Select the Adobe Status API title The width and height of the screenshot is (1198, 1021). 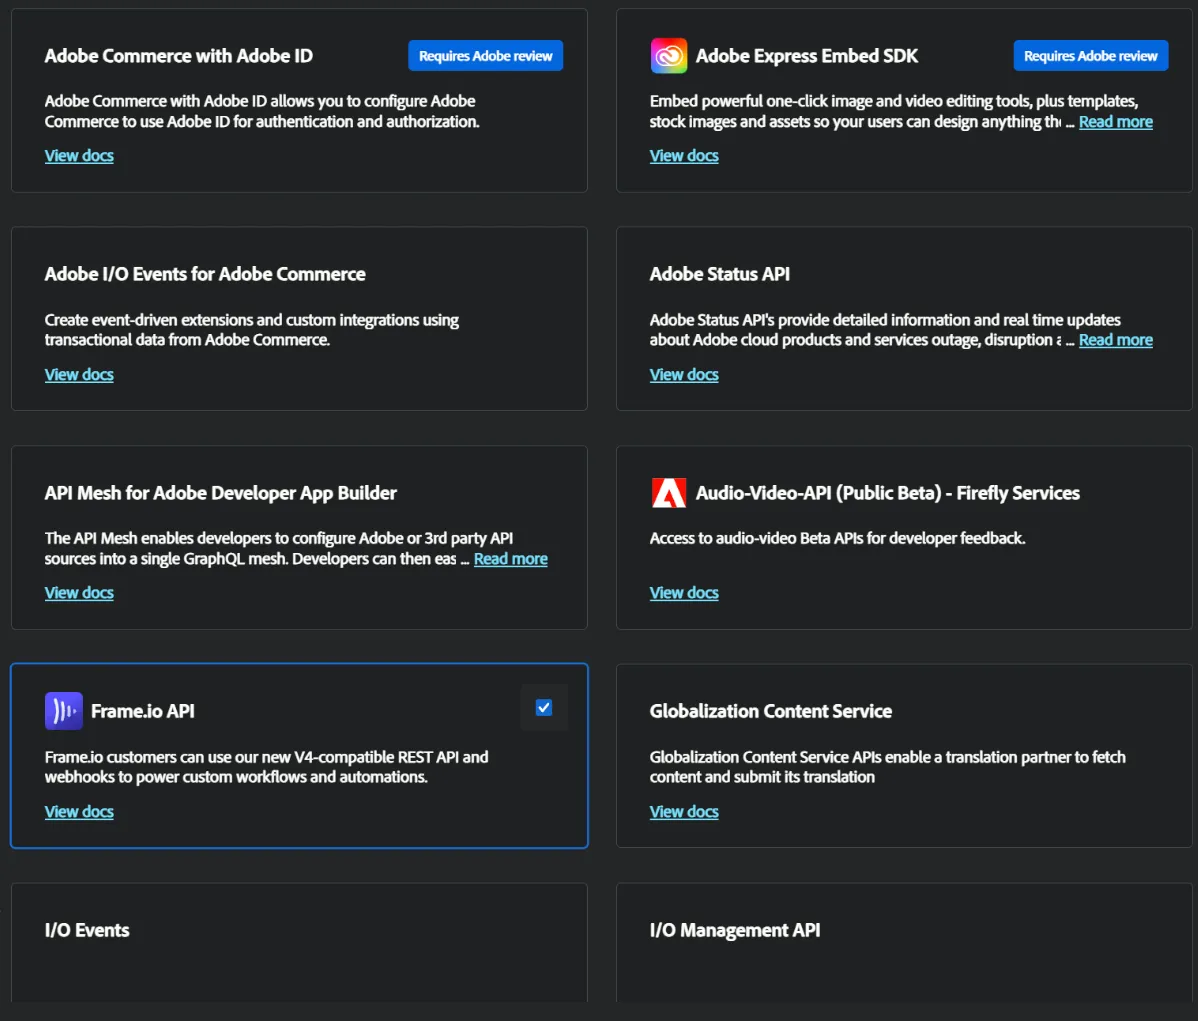pyautogui.click(x=720, y=274)
